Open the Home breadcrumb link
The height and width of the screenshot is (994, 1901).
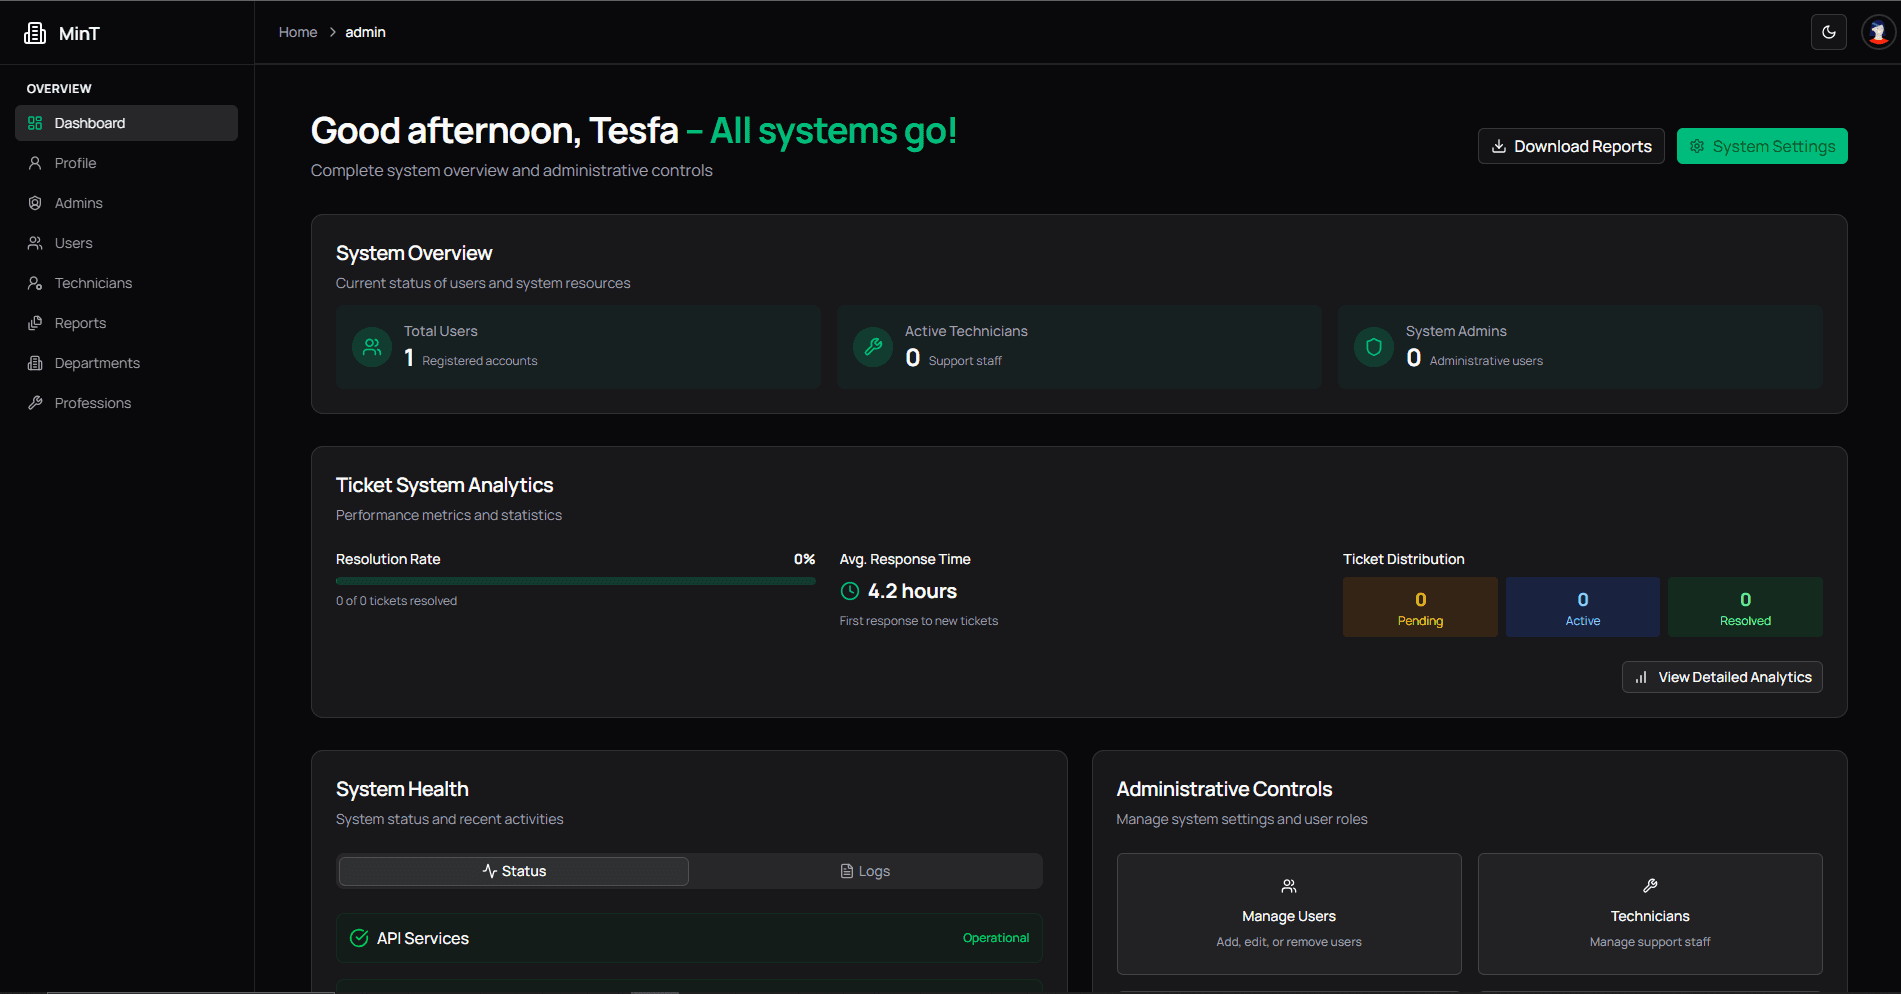[x=297, y=31]
